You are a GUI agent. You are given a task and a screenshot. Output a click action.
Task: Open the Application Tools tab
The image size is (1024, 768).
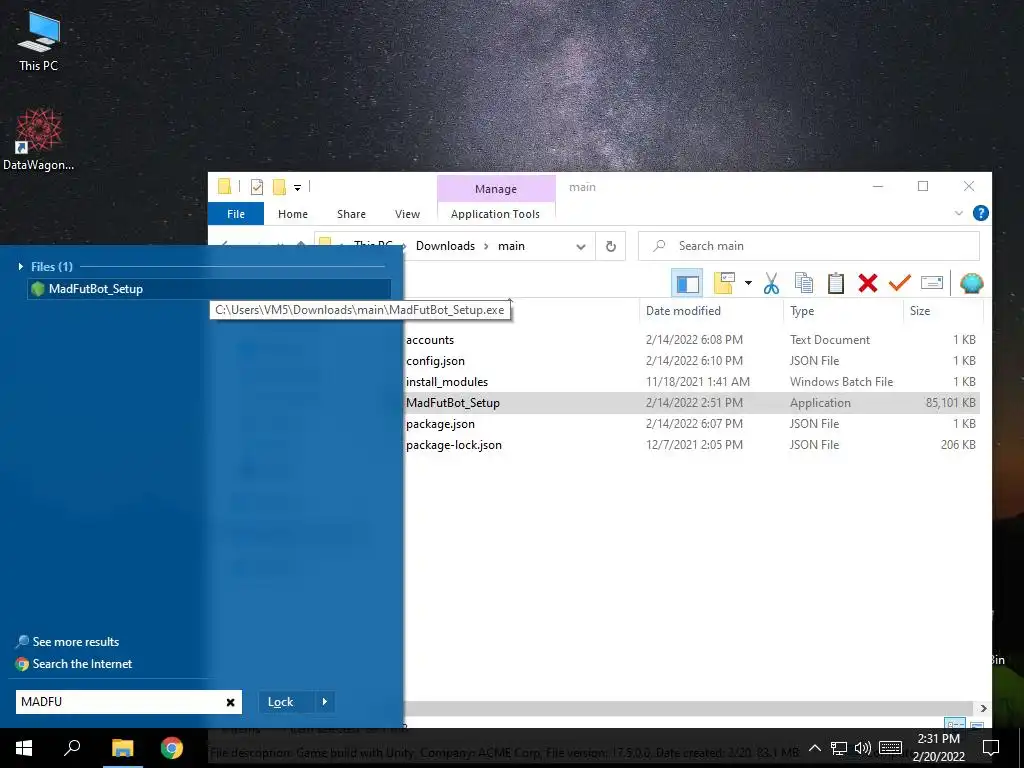[496, 214]
